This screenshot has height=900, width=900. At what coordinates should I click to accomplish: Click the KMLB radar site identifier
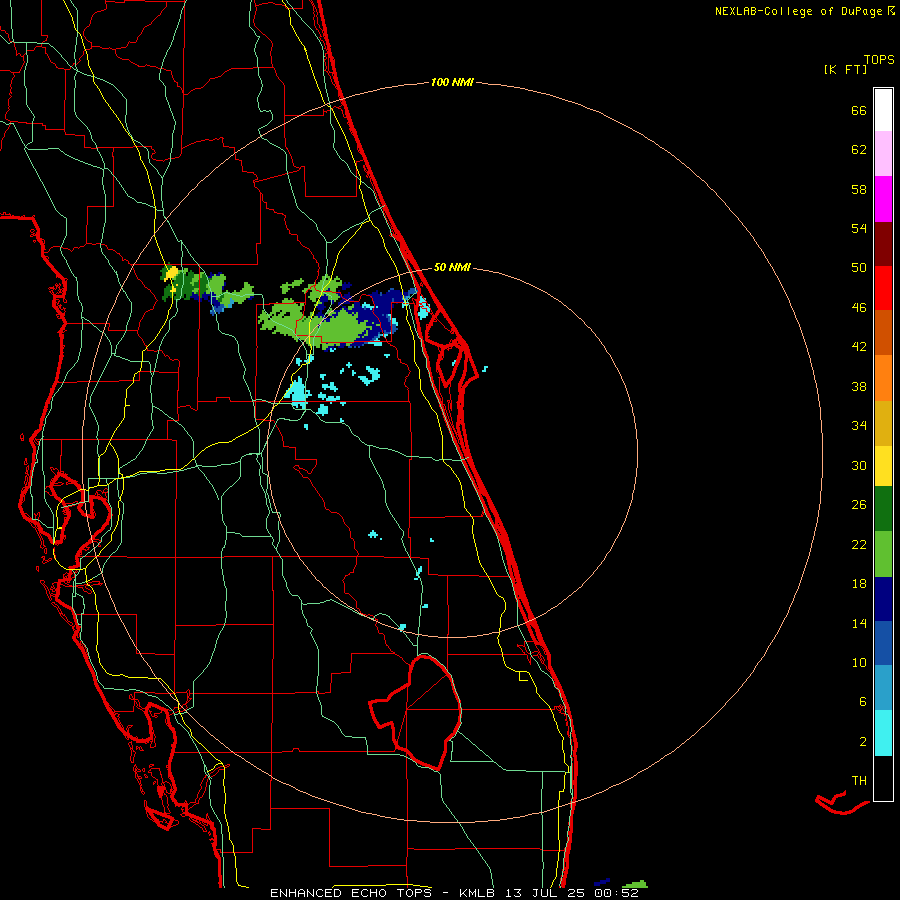[479, 893]
